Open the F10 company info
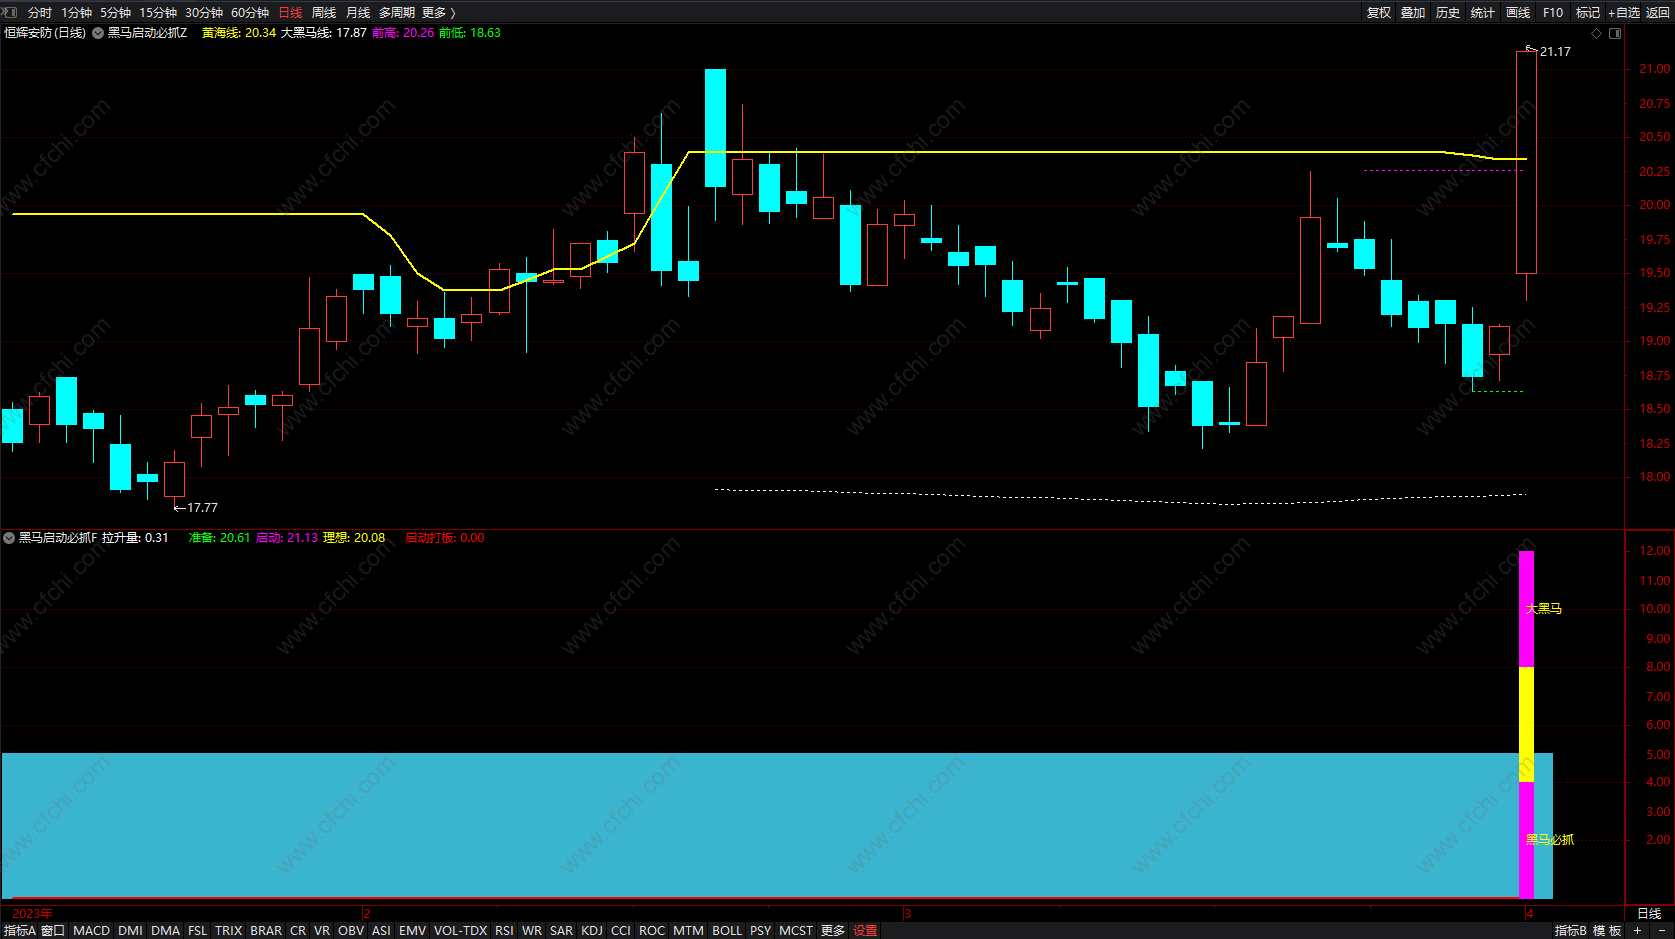 (x=1553, y=12)
